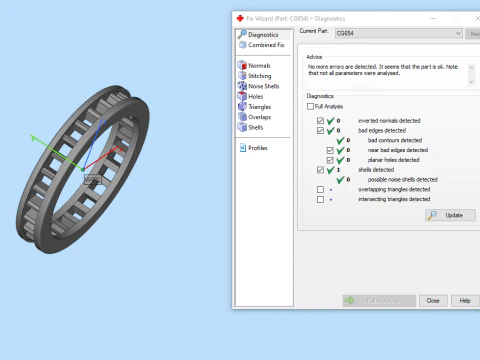Screen dimensions: 480x360
Task: Click the 'shells detected' label
Action: [x=376, y=170]
